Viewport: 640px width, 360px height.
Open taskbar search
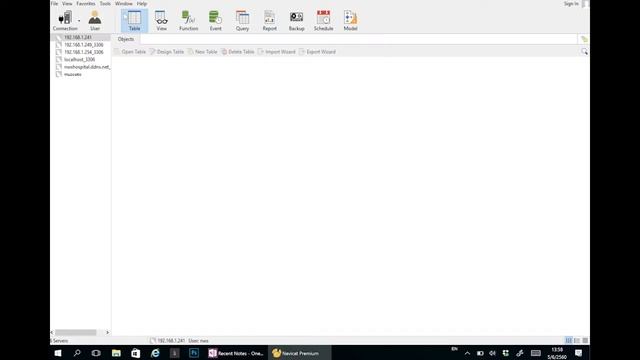click(77, 353)
